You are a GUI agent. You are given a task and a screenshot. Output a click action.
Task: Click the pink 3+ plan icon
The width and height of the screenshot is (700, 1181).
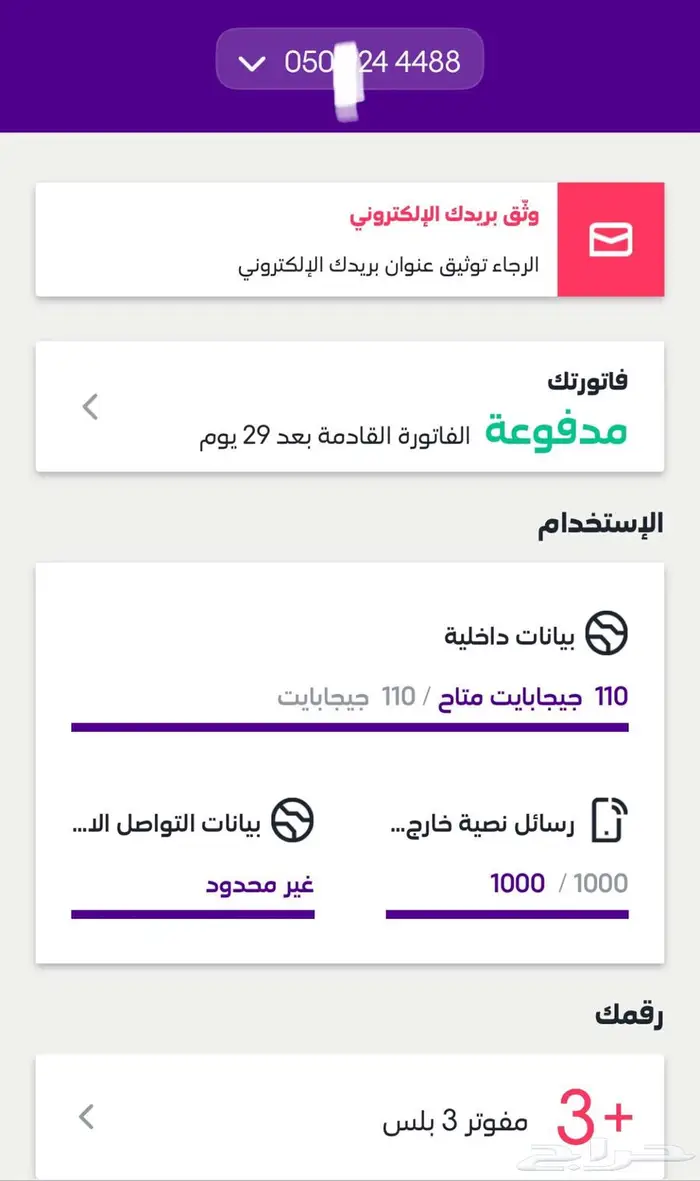[594, 1116]
